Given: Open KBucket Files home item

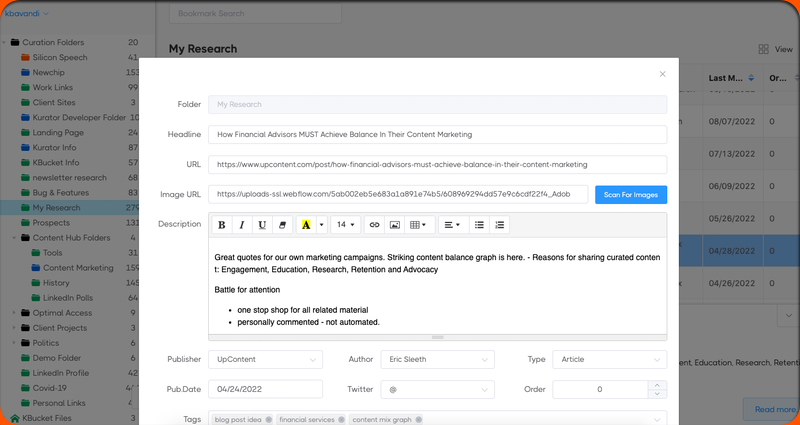Looking at the screenshot, I should point(47,418).
